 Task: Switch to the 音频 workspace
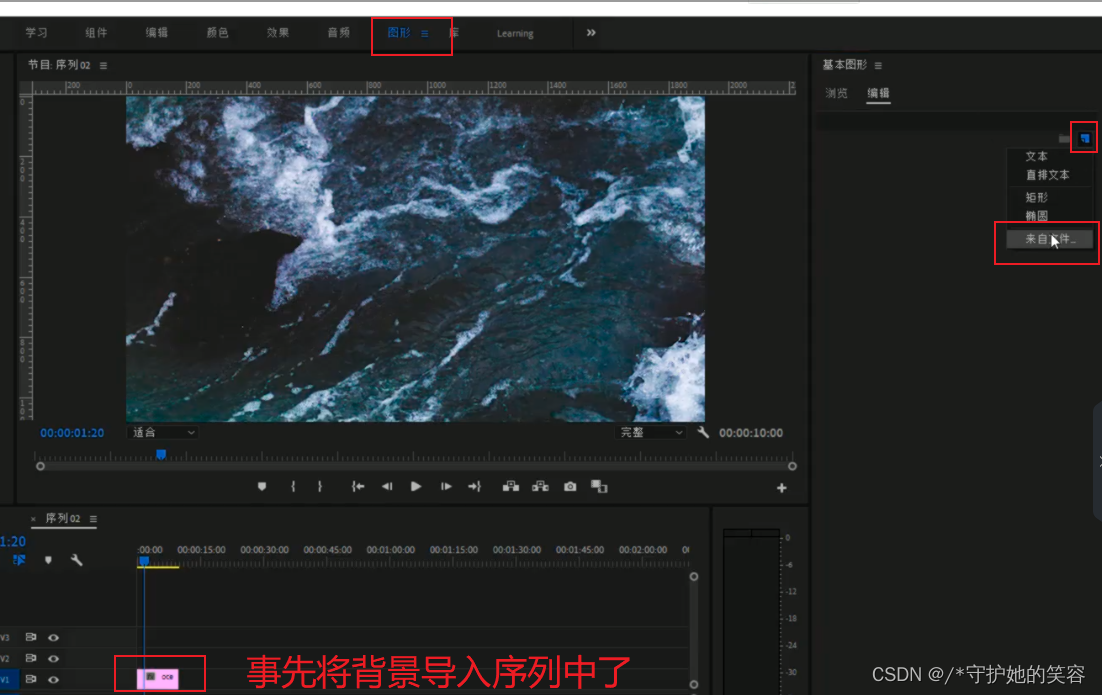[339, 32]
